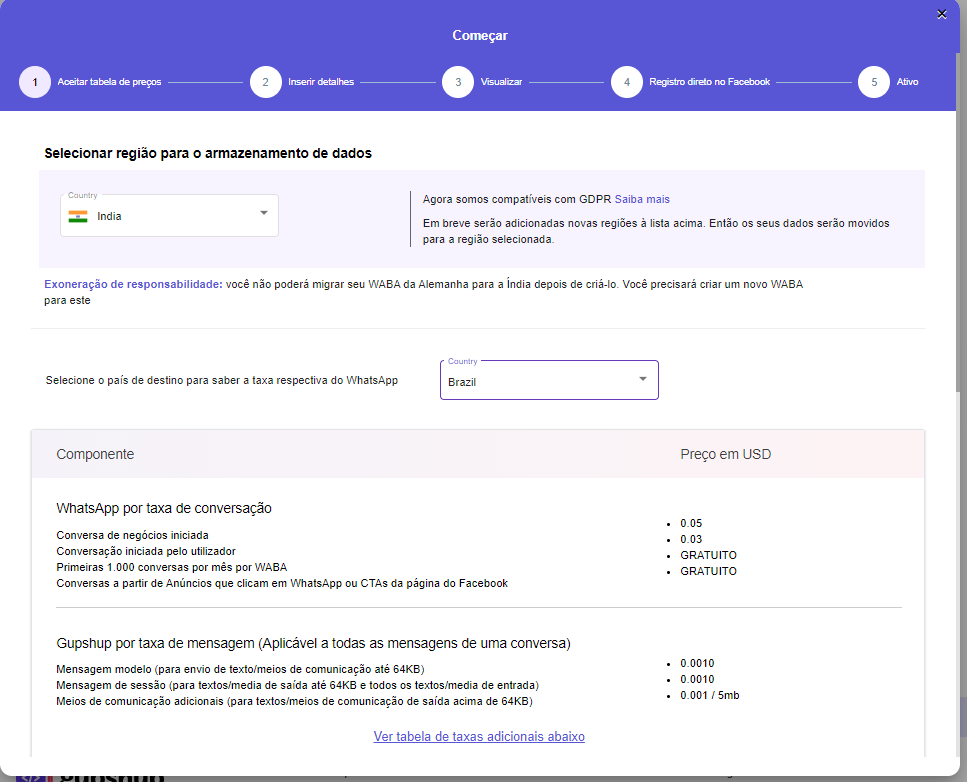This screenshot has height=782, width=967.
Task: Close the Começar dialog with the X
Action: click(x=941, y=14)
